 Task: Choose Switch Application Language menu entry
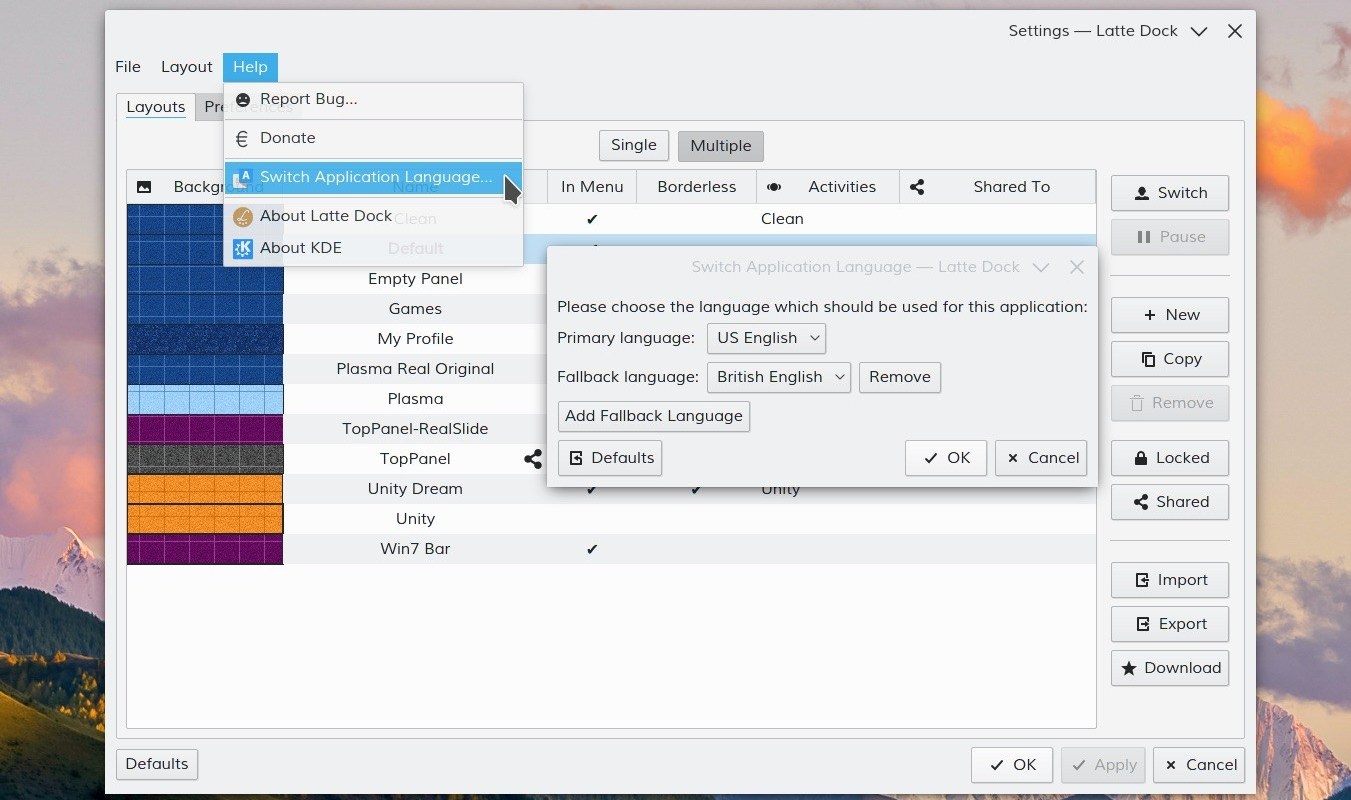click(373, 177)
